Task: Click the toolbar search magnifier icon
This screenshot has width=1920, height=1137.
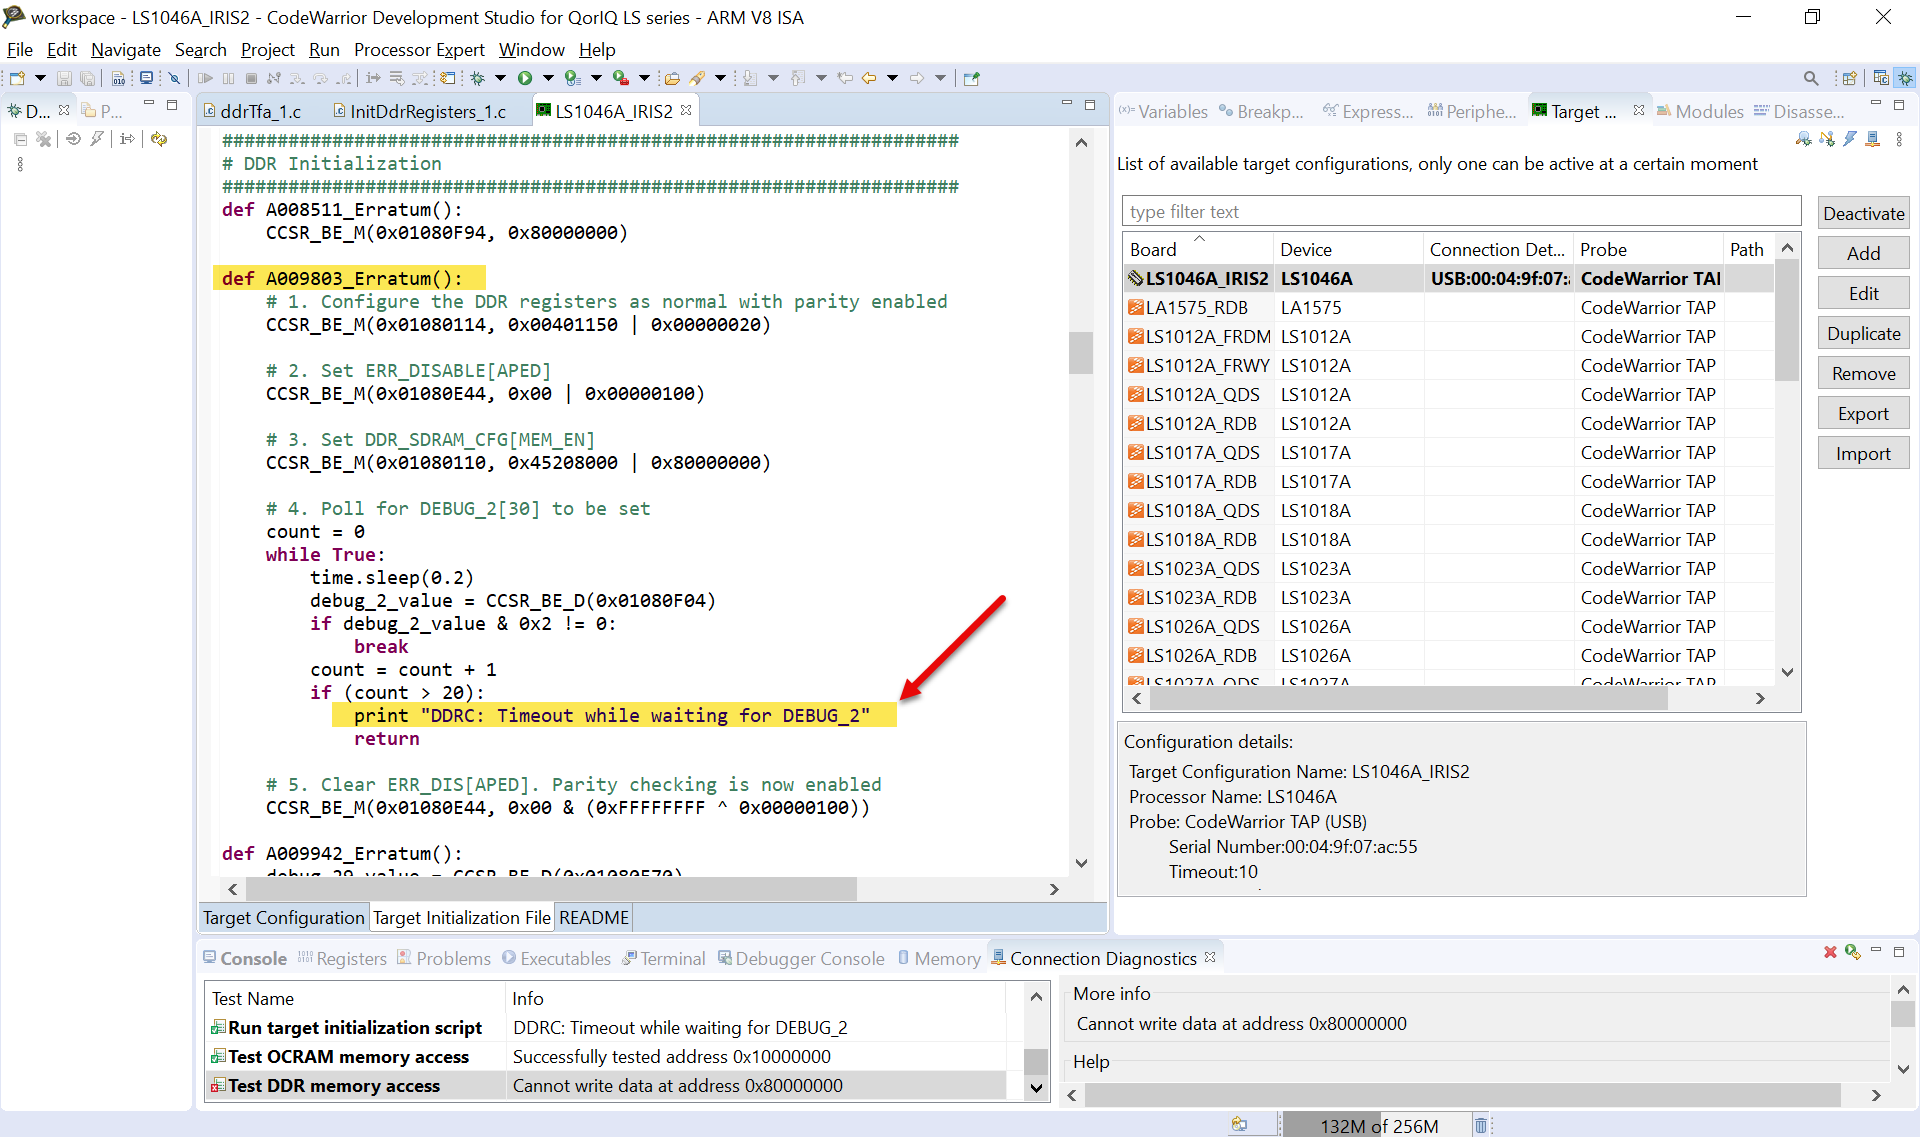Action: pos(1810,78)
